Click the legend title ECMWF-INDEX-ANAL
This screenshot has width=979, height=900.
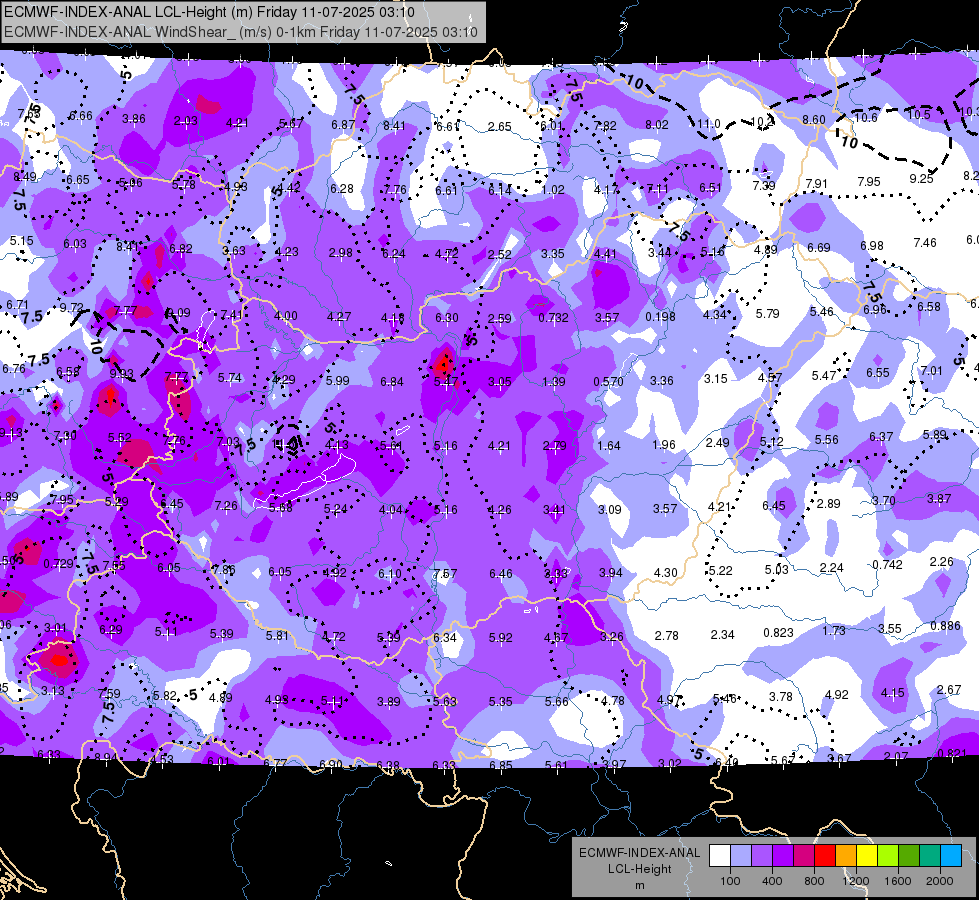[639, 853]
